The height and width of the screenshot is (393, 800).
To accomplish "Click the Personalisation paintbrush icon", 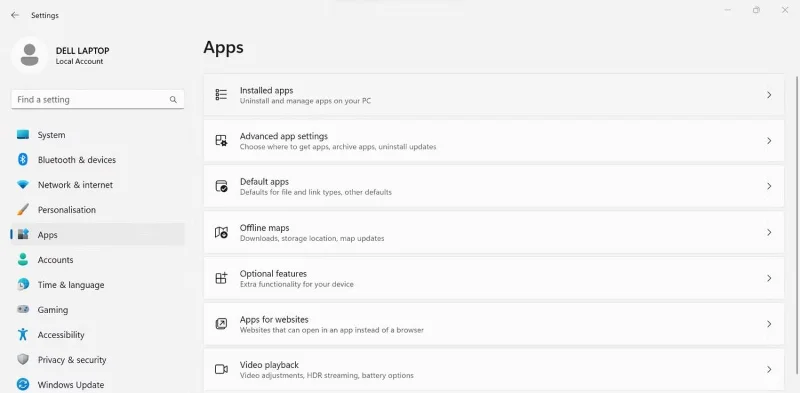I will point(23,210).
